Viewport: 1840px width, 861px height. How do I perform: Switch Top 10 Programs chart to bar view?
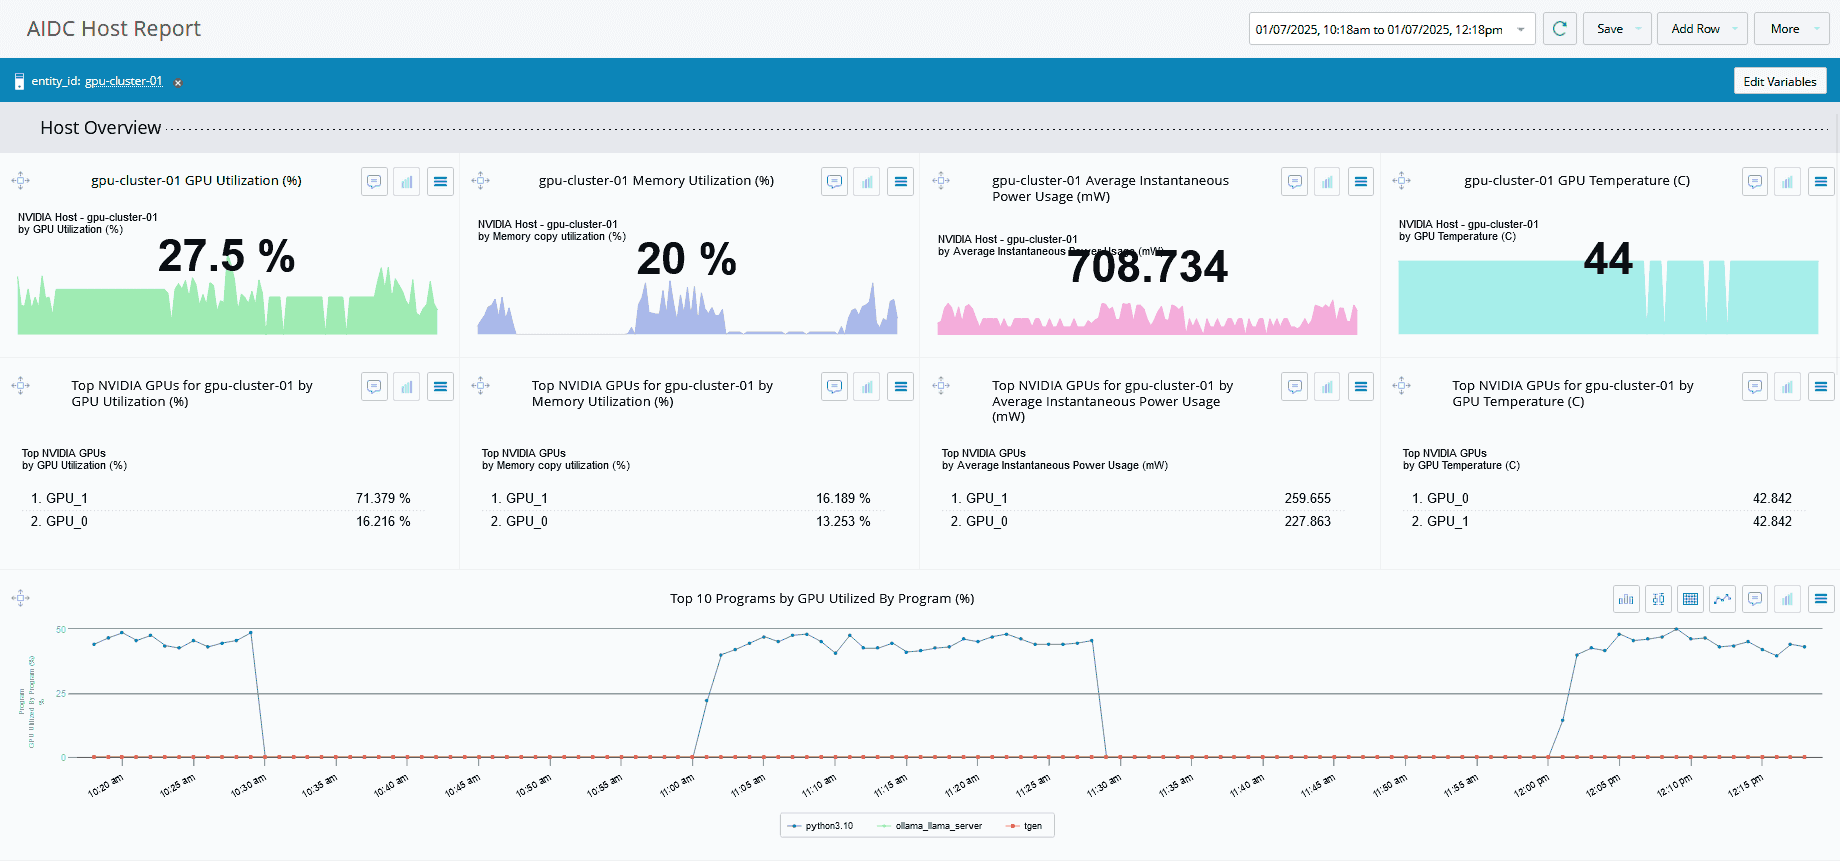1626,599
